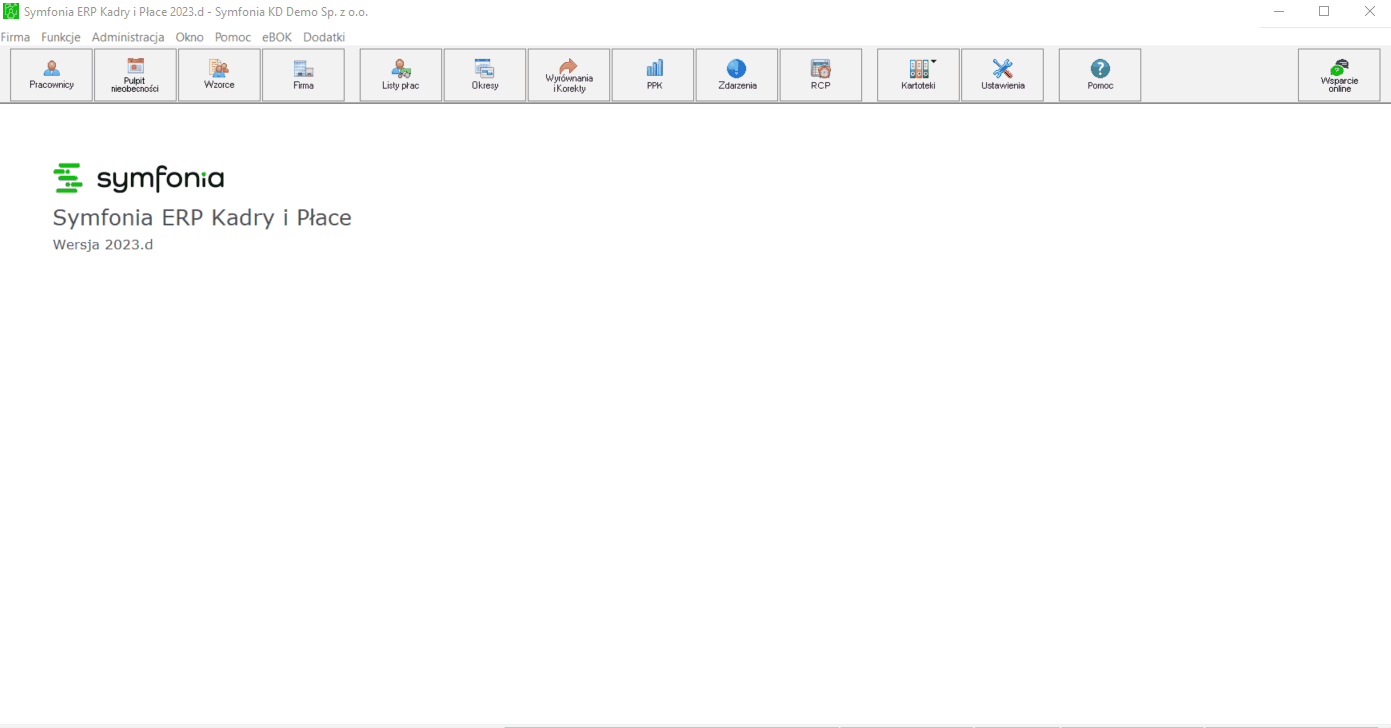The height and width of the screenshot is (728, 1391).
Task: Open Wyrównania i Korekty adjustments
Action: tap(569, 75)
